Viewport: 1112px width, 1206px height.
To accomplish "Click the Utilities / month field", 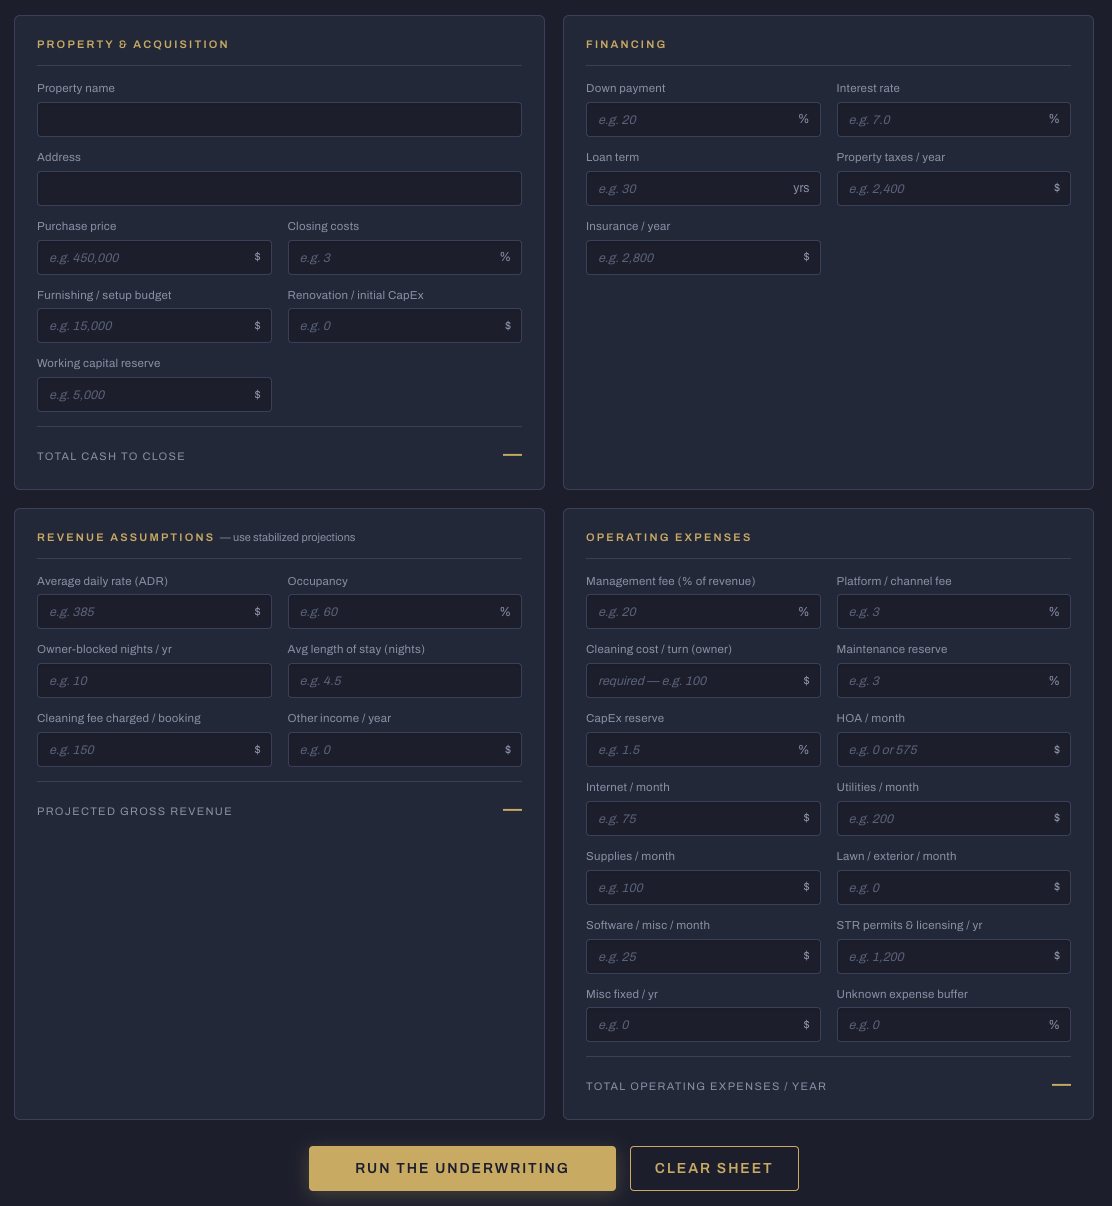I will [x=953, y=819].
